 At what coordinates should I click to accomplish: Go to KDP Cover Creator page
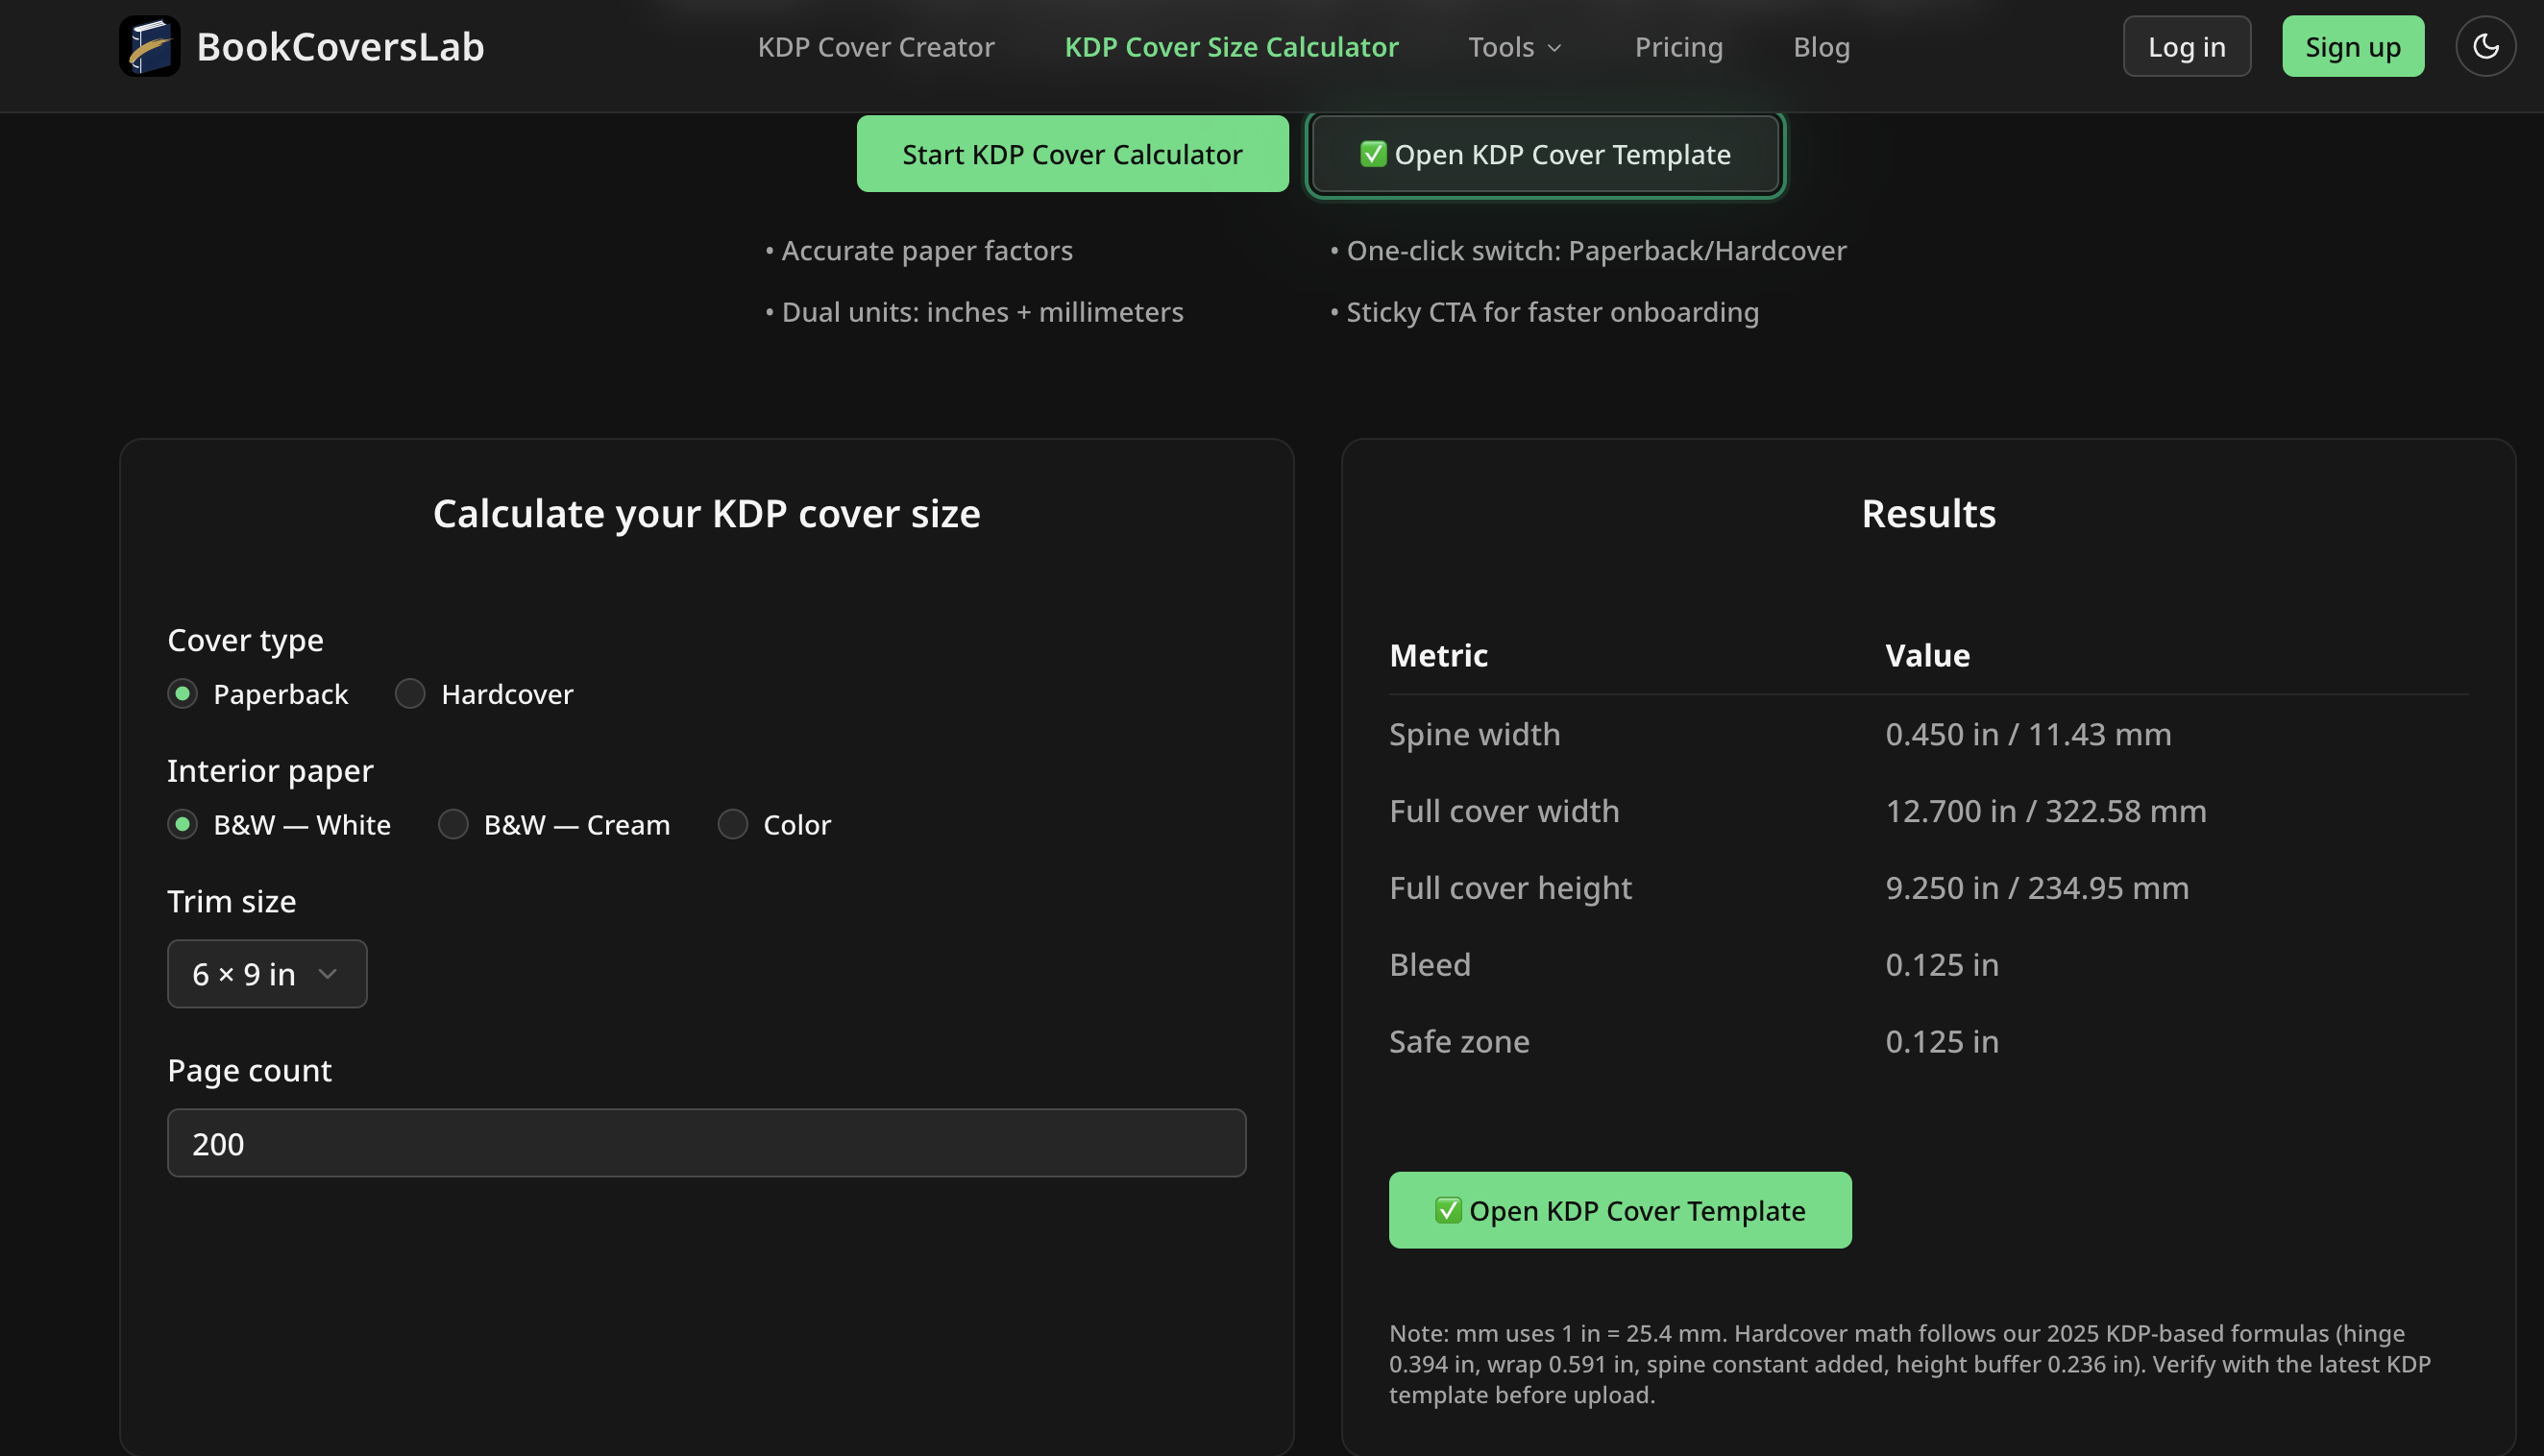pyautogui.click(x=876, y=47)
